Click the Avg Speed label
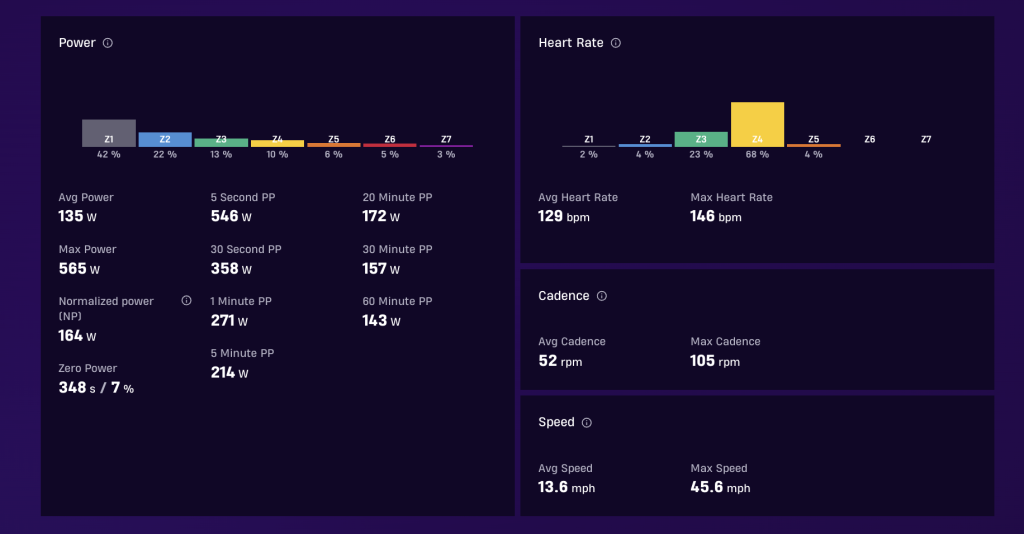The image size is (1024, 534). coord(566,469)
